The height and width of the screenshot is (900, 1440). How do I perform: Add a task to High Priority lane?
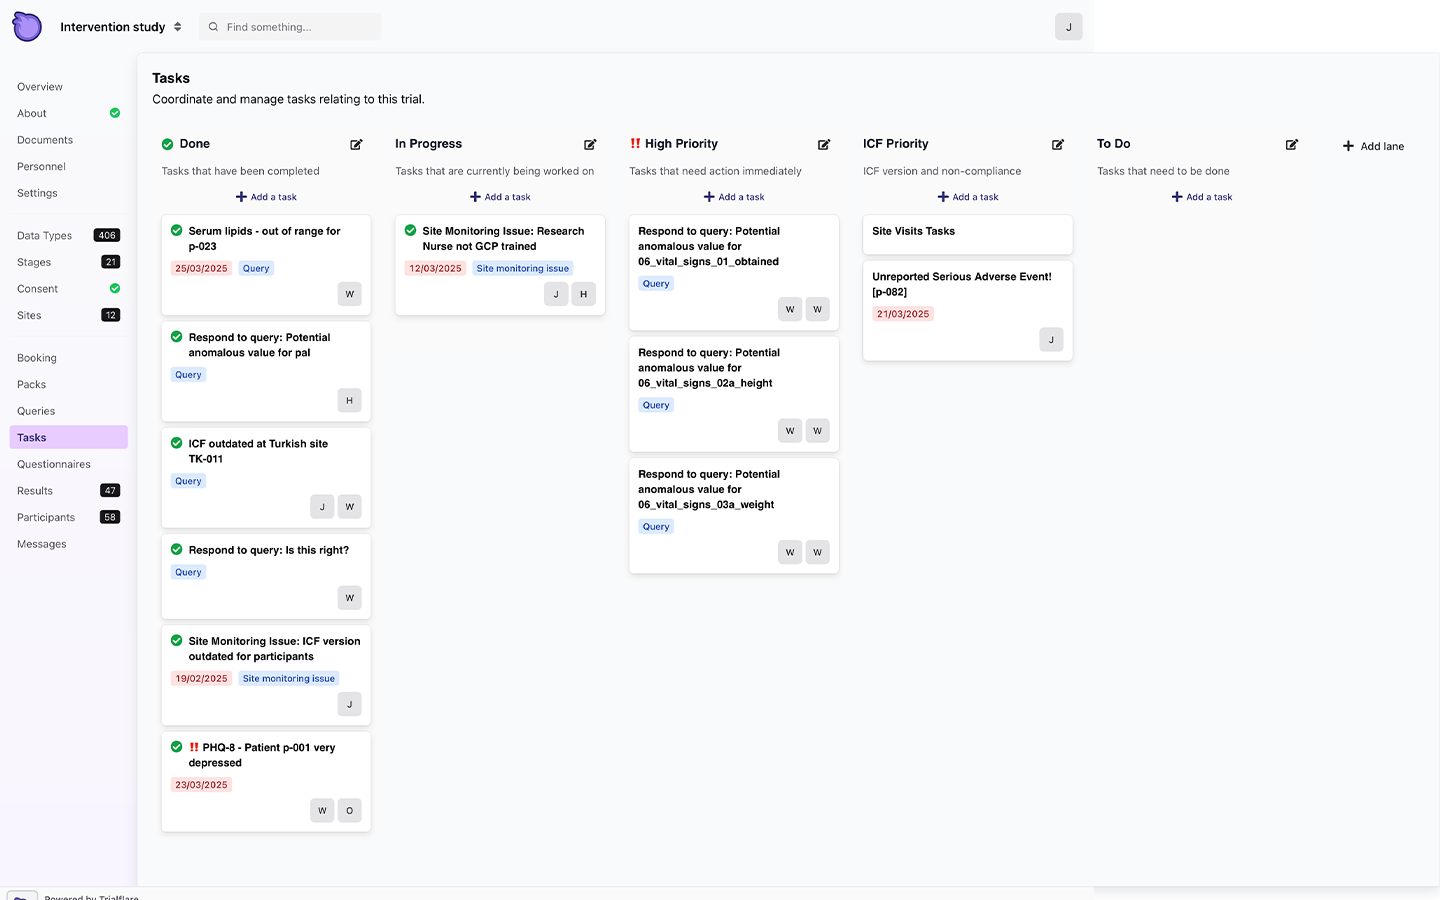[734, 197]
